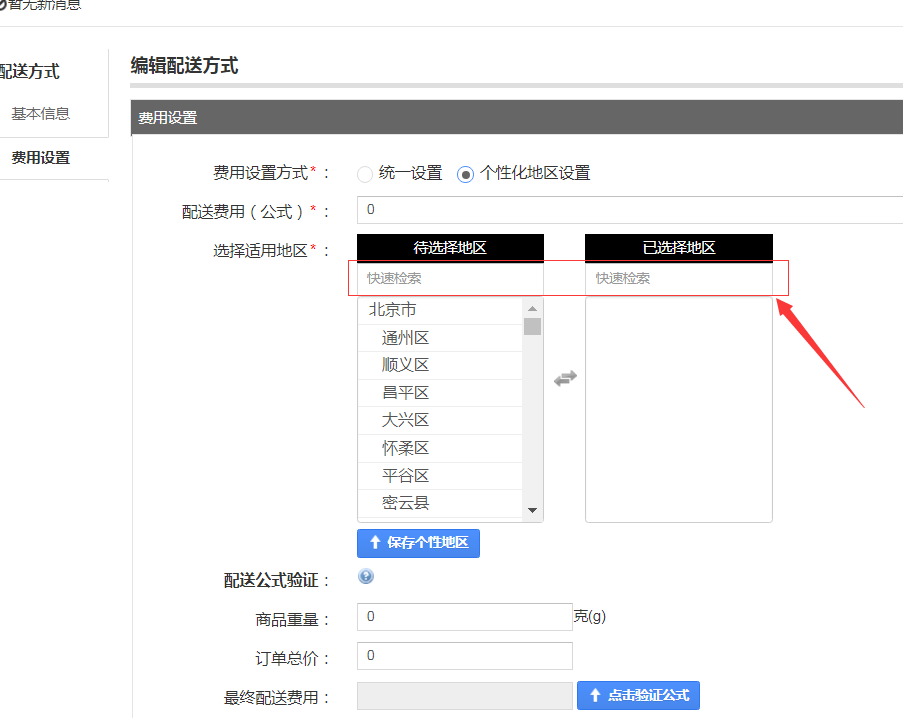Click the 配送费用 formula input field

[630, 210]
